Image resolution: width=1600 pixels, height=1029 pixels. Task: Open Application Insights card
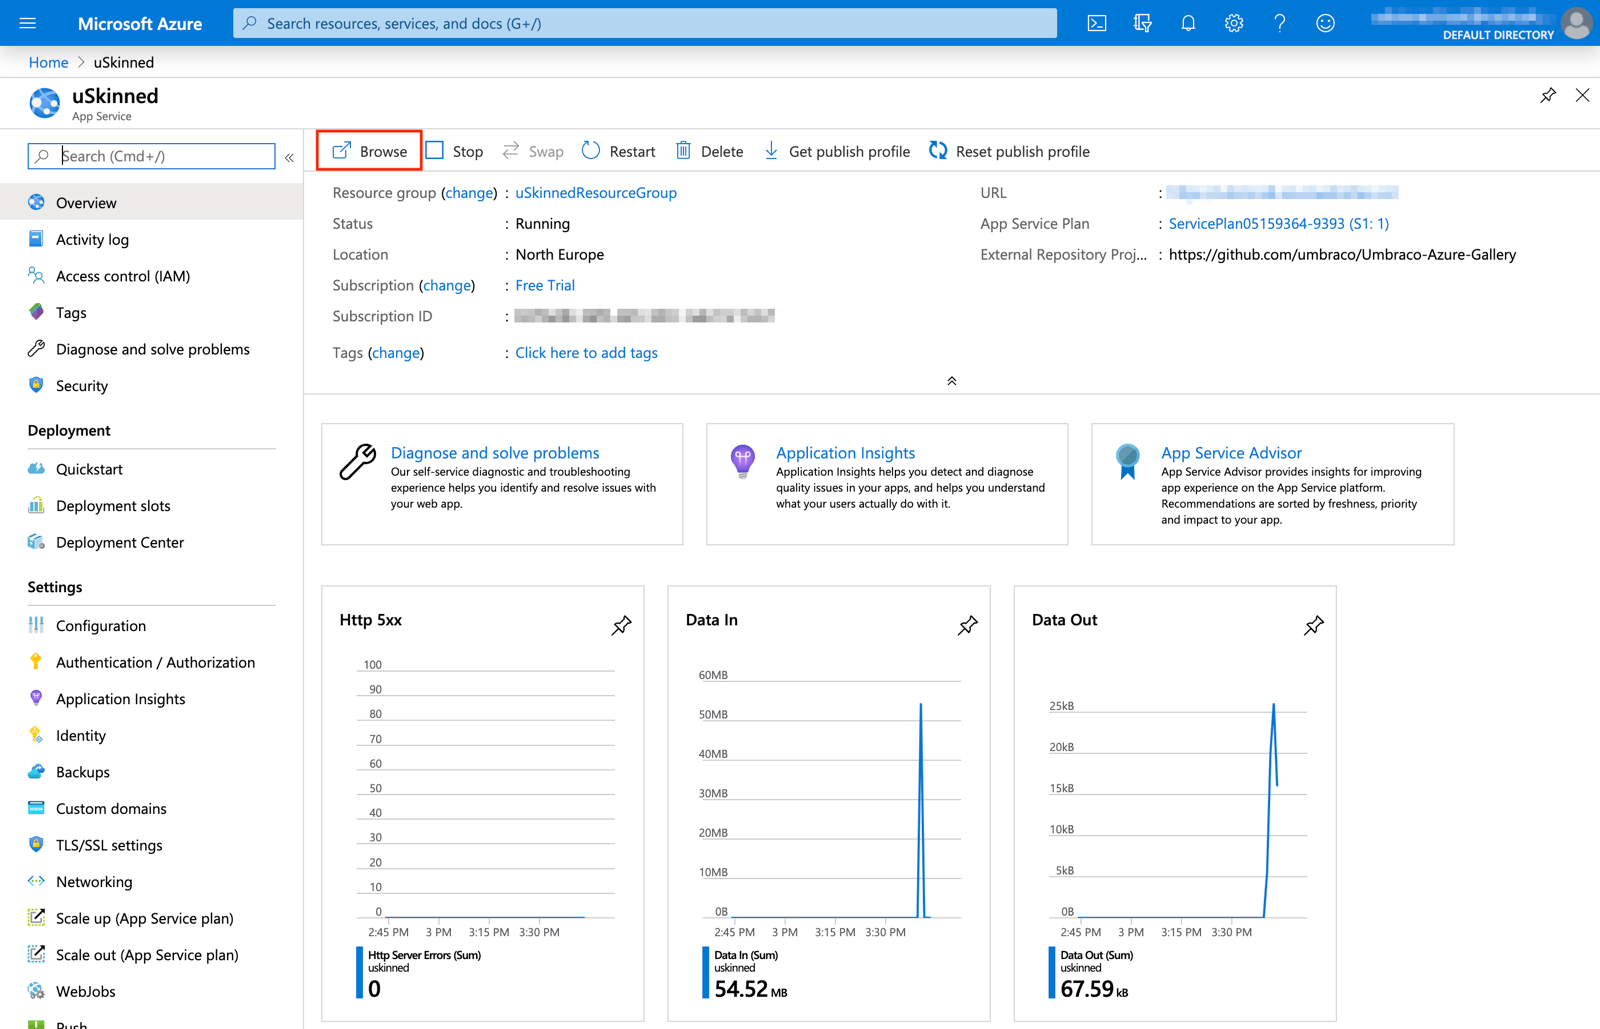887,484
